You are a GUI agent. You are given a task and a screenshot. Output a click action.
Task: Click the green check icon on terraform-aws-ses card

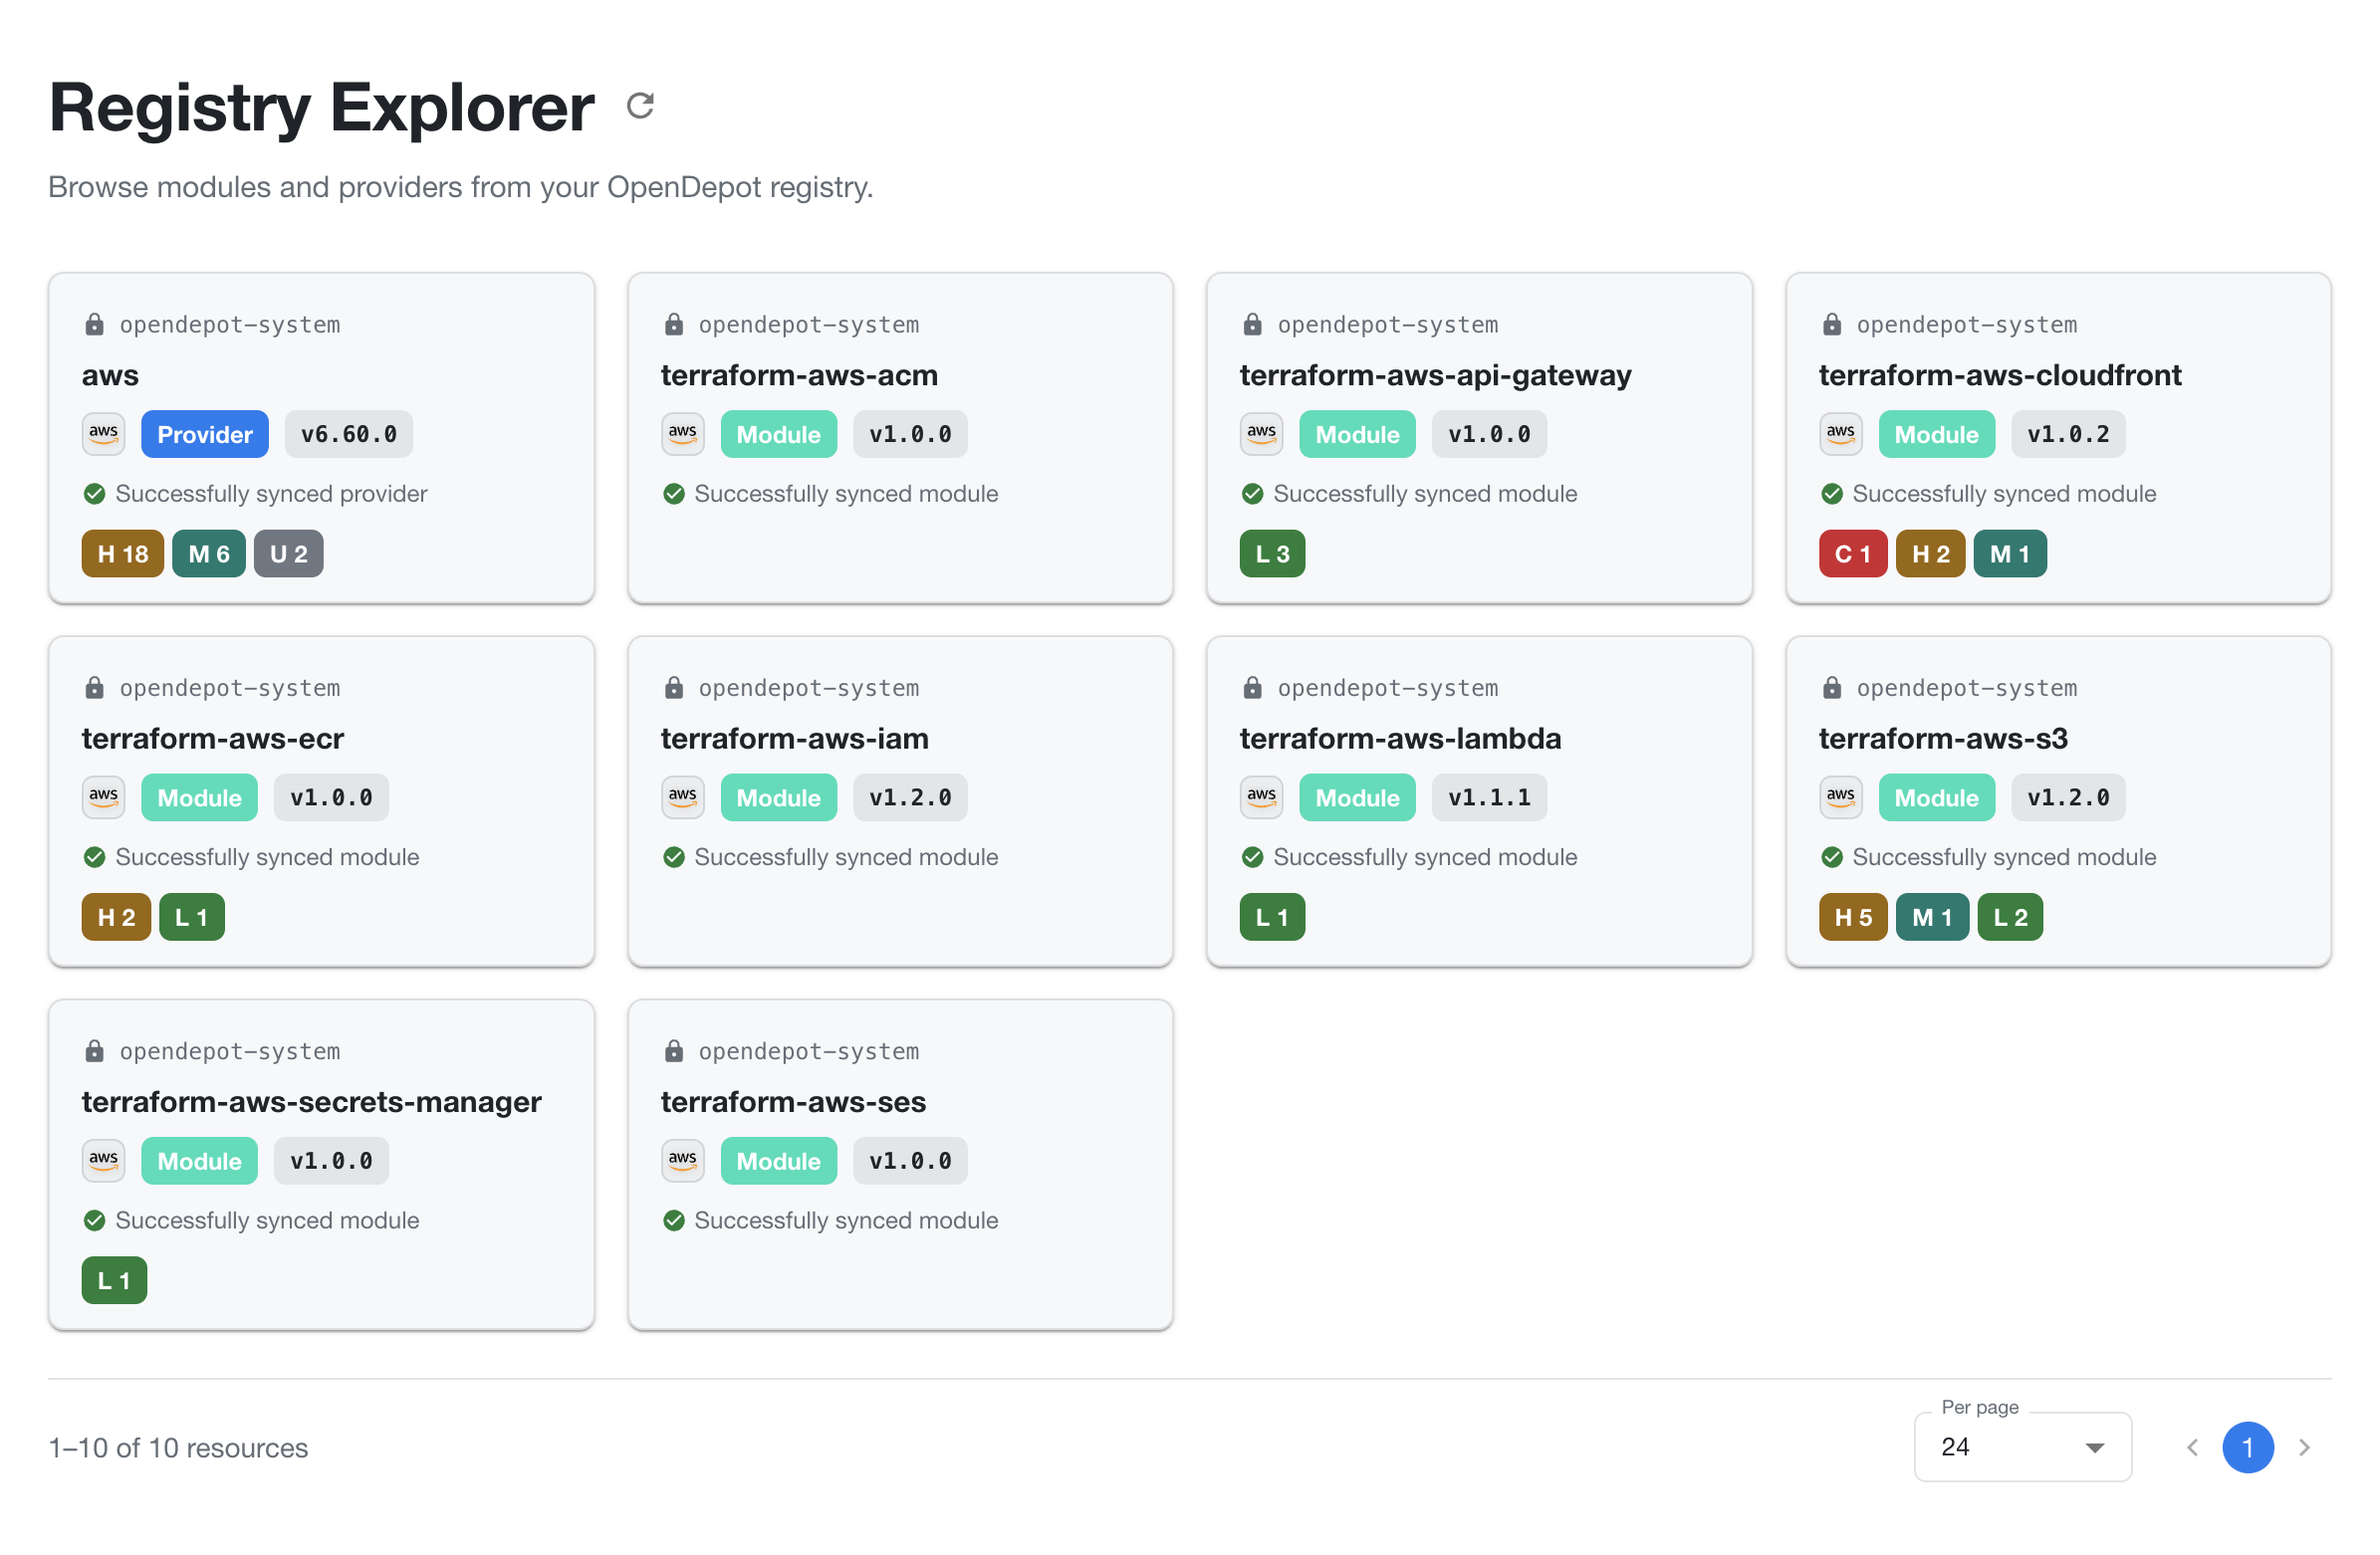click(674, 1220)
